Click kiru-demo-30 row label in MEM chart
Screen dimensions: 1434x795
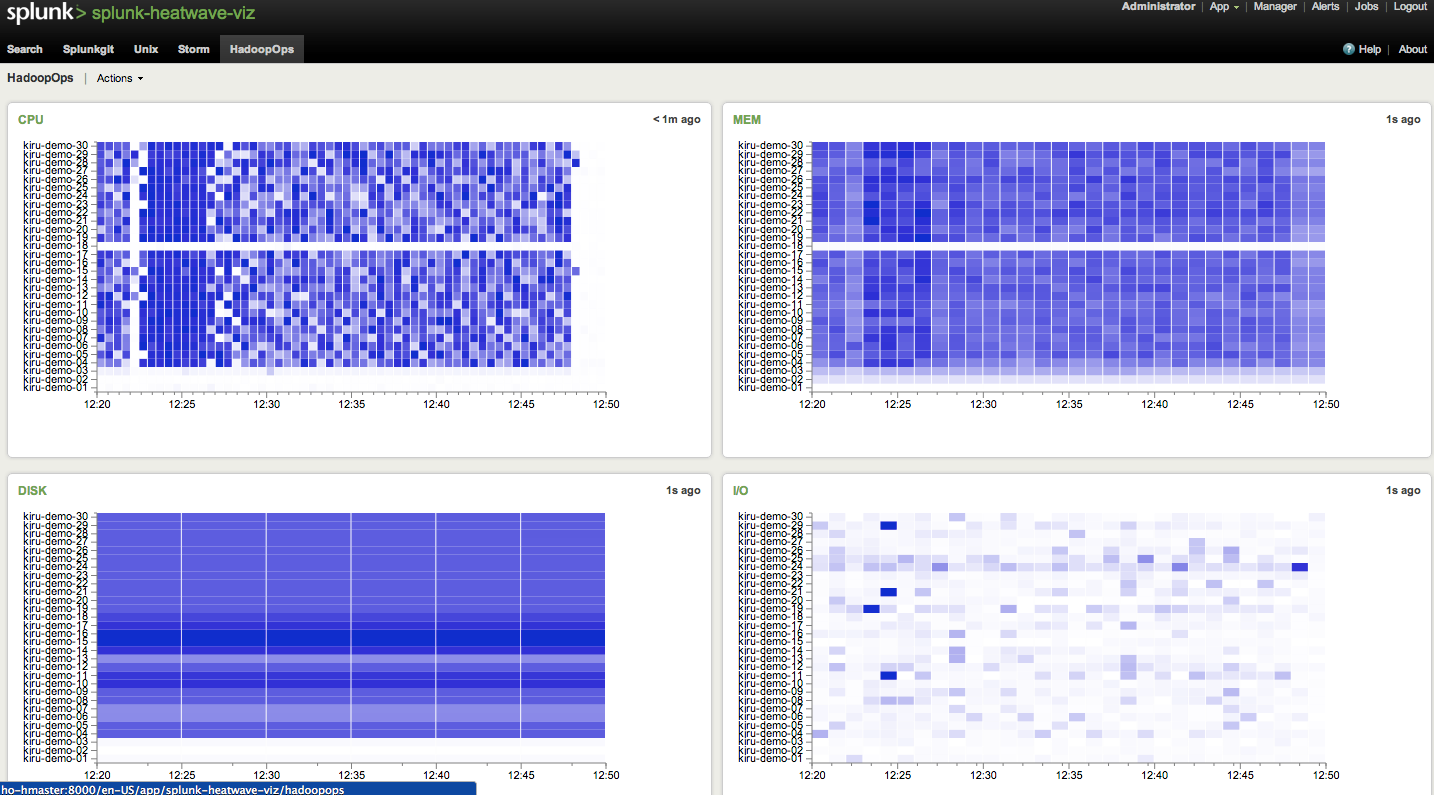[771, 146]
